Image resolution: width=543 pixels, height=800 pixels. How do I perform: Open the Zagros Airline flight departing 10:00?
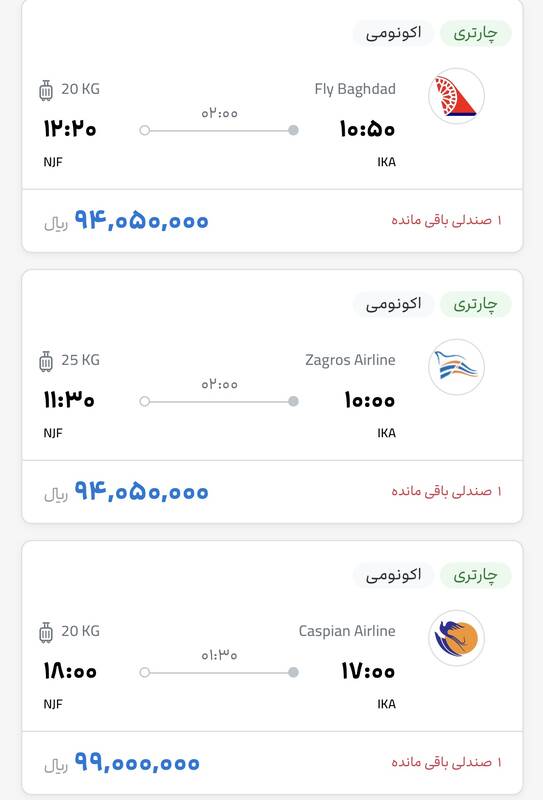tap(272, 396)
